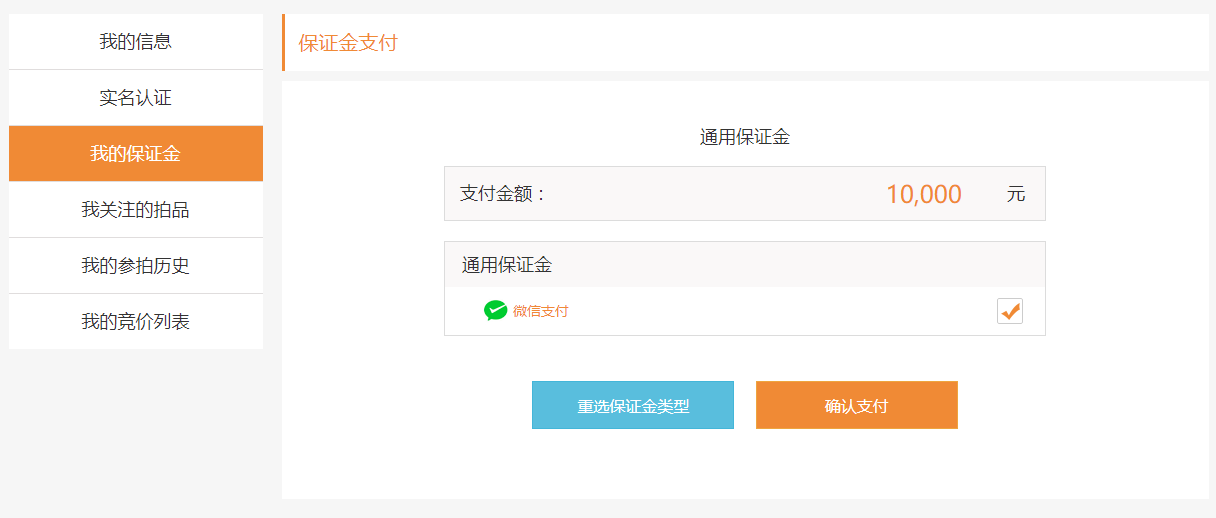Open the 我的信息 sidebar menu
This screenshot has width=1216, height=518.
[135, 42]
